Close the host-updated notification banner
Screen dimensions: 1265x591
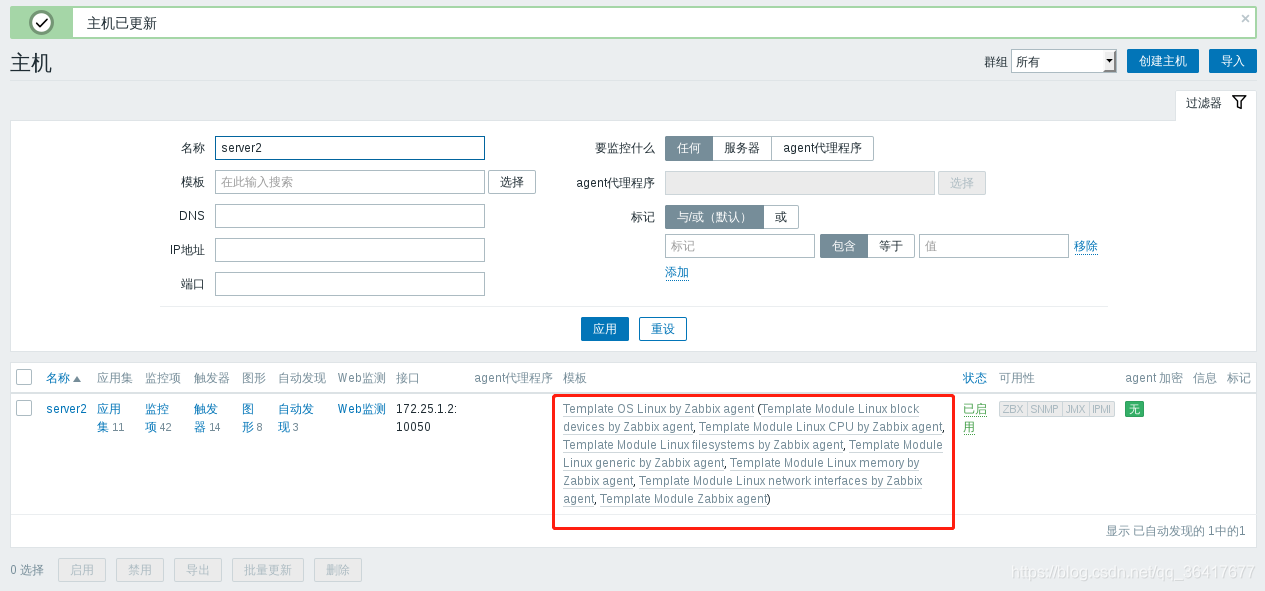(x=1245, y=18)
